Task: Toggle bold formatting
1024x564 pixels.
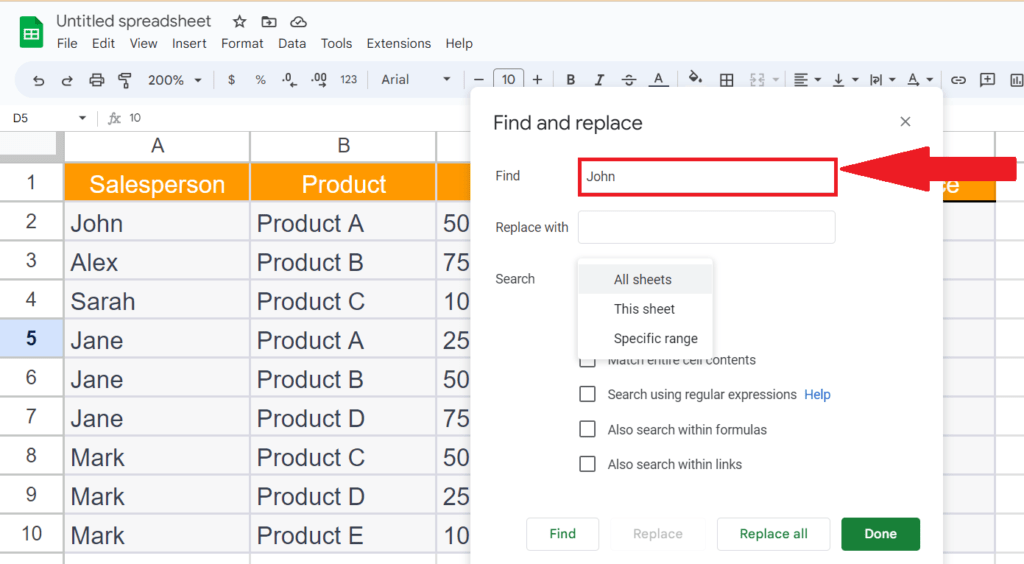Action: 570,80
